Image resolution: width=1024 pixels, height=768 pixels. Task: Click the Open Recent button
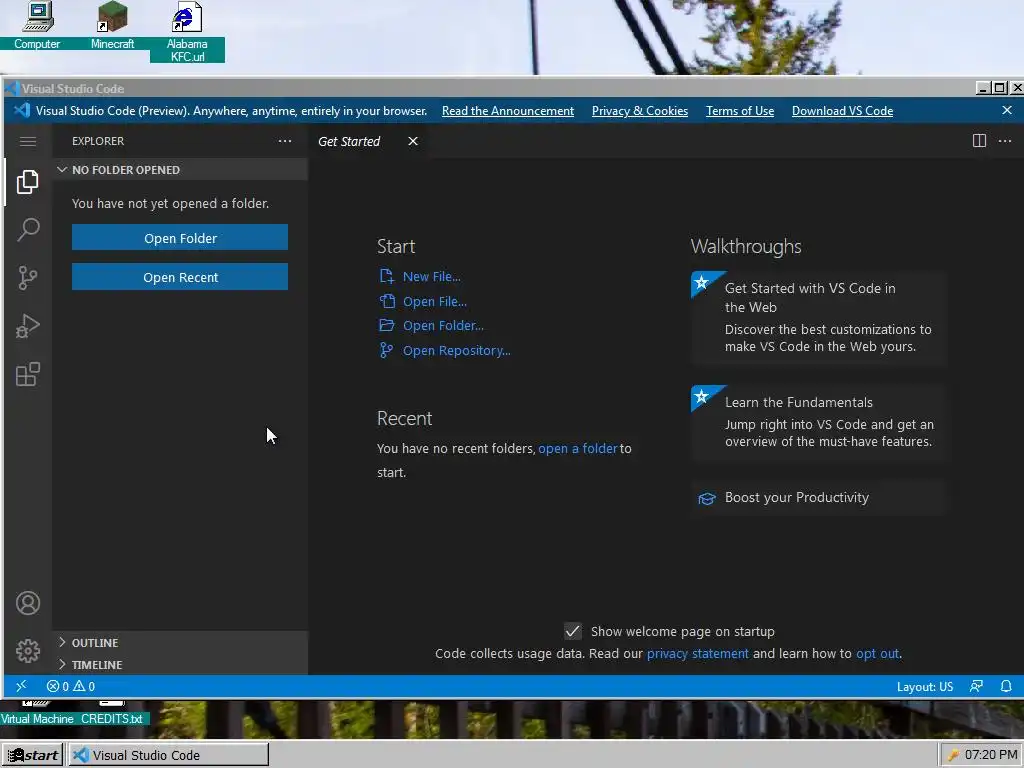pos(180,277)
